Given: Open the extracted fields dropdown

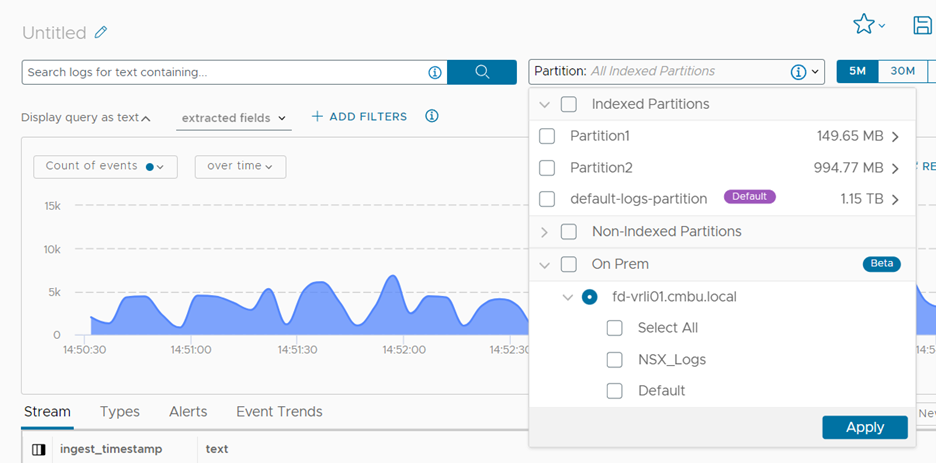Looking at the screenshot, I should click(234, 118).
